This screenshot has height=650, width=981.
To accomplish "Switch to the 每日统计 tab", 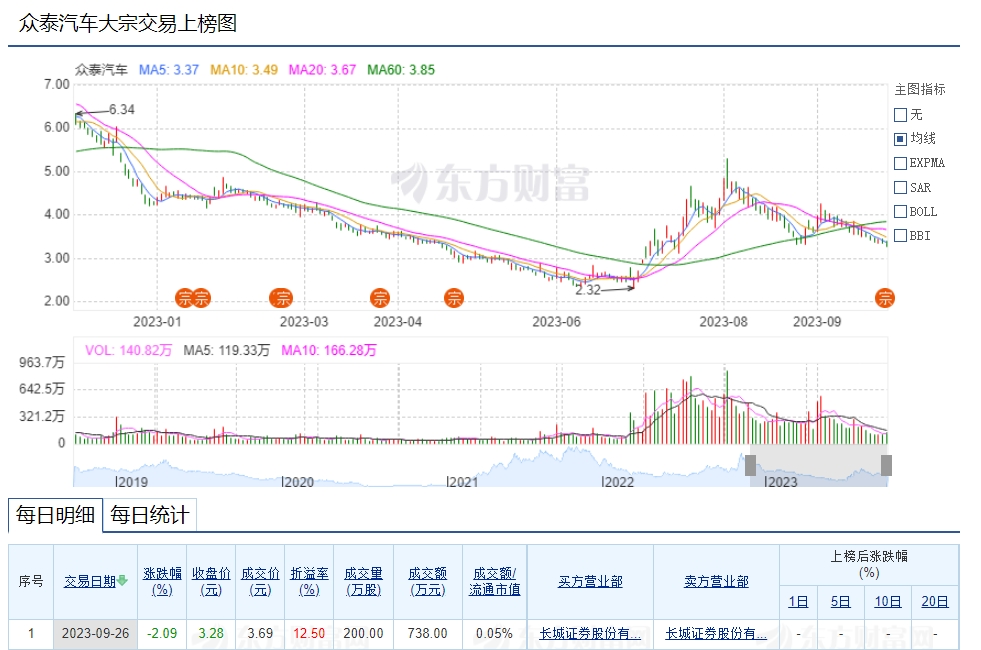I will pyautogui.click(x=149, y=516).
